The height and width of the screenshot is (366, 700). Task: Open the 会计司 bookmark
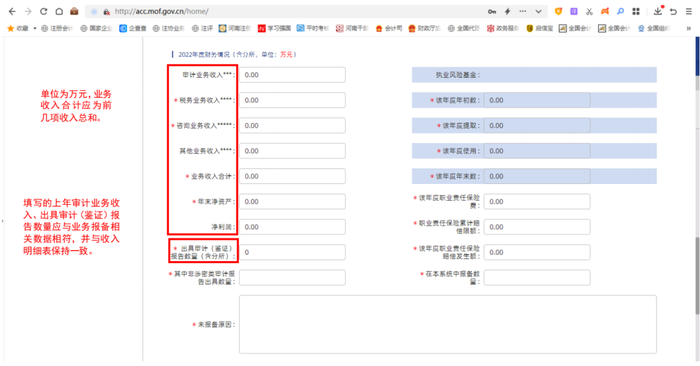pyautogui.click(x=389, y=28)
